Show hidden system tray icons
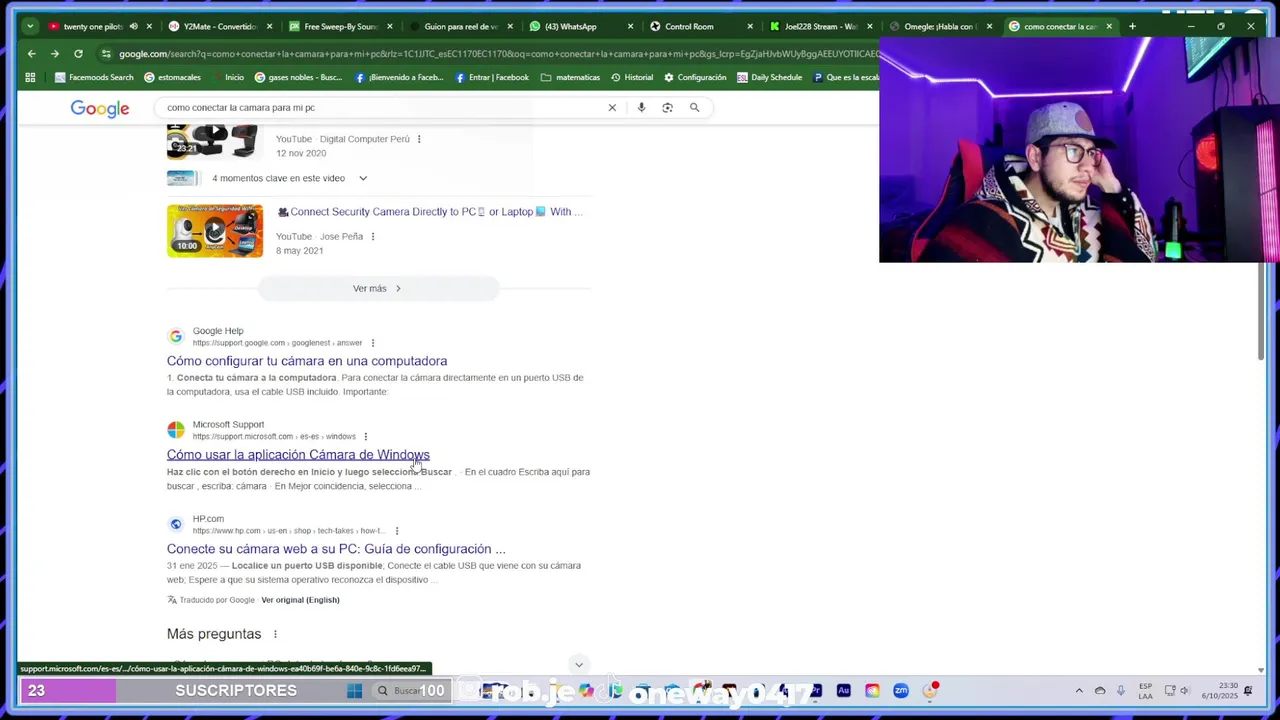Viewport: 1280px width, 720px height. (1078, 690)
